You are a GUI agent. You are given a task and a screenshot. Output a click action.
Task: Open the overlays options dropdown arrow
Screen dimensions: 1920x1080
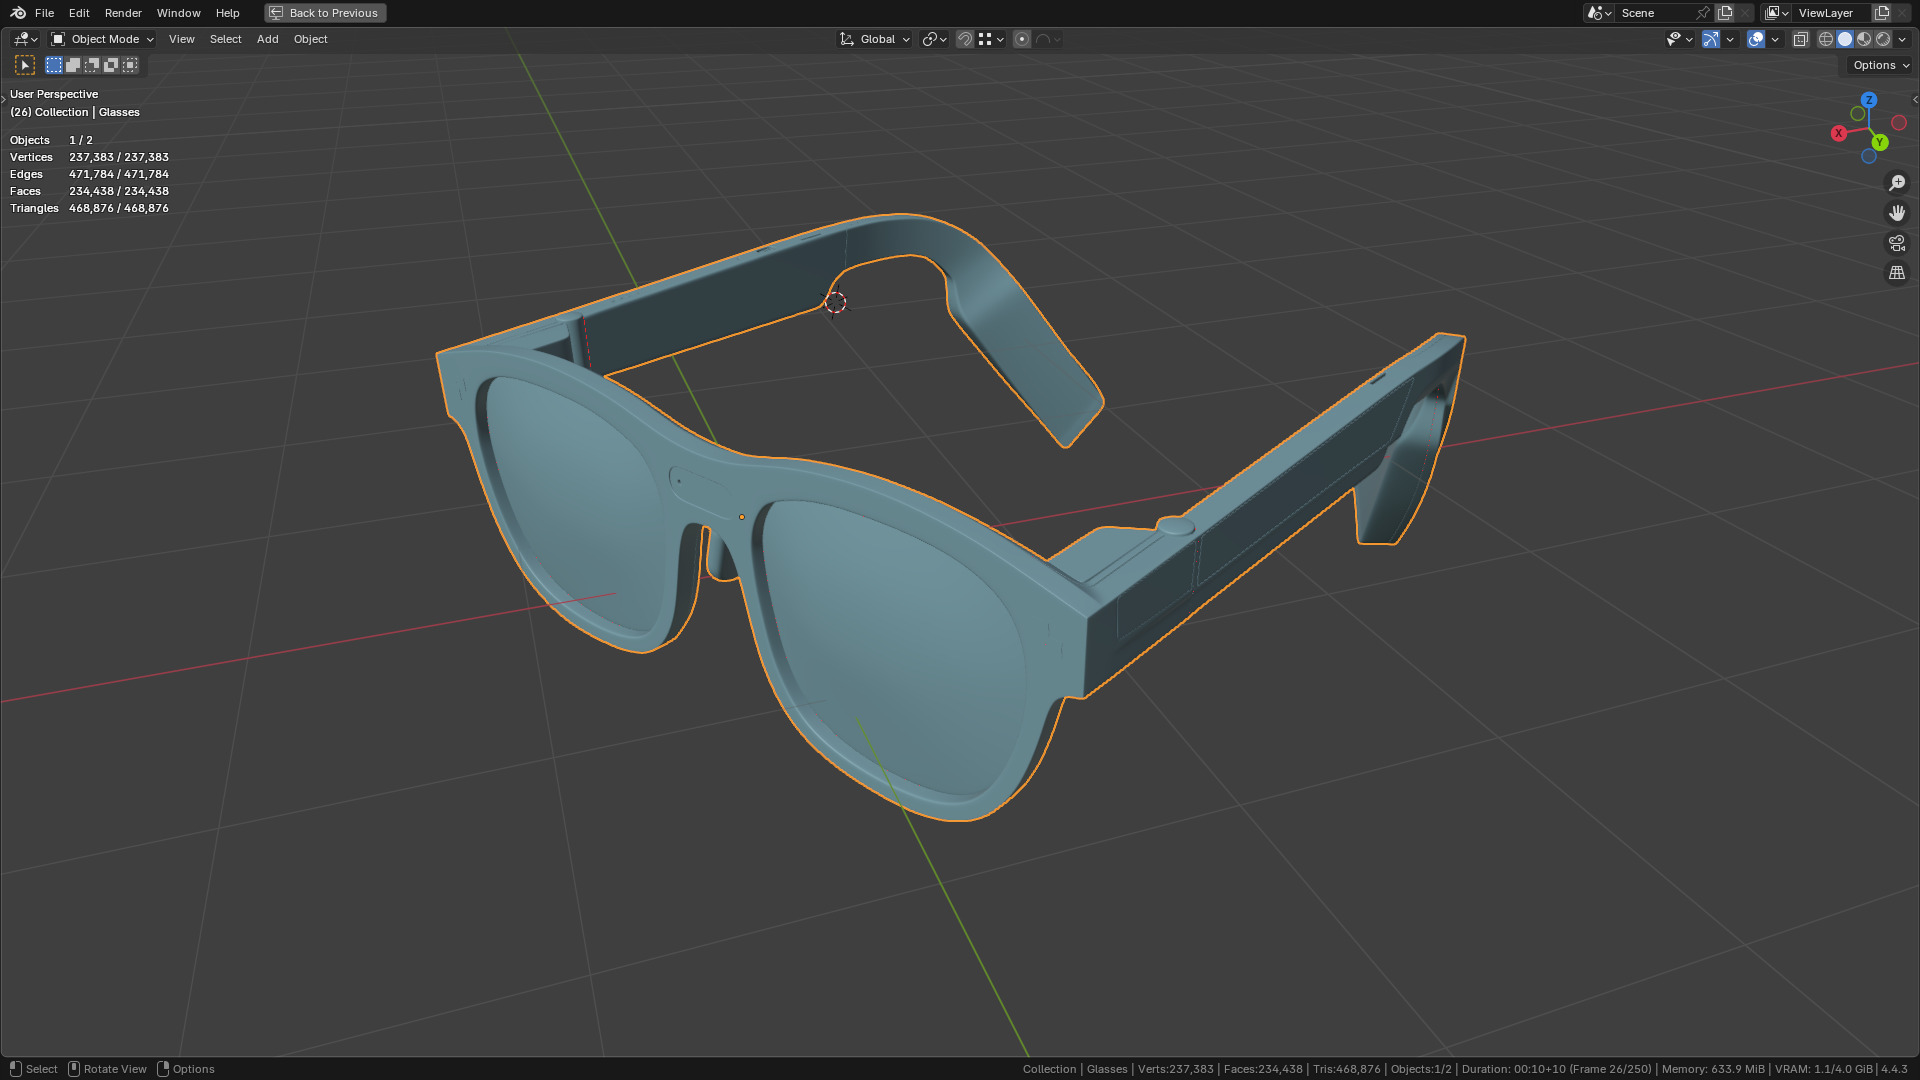pos(1775,39)
